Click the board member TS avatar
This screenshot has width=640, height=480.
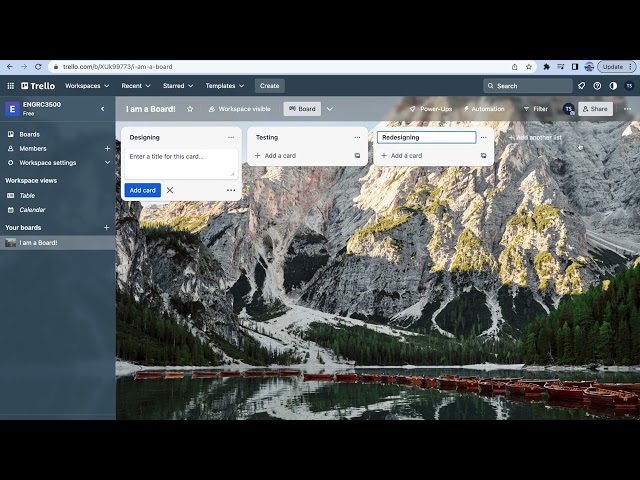tap(568, 109)
